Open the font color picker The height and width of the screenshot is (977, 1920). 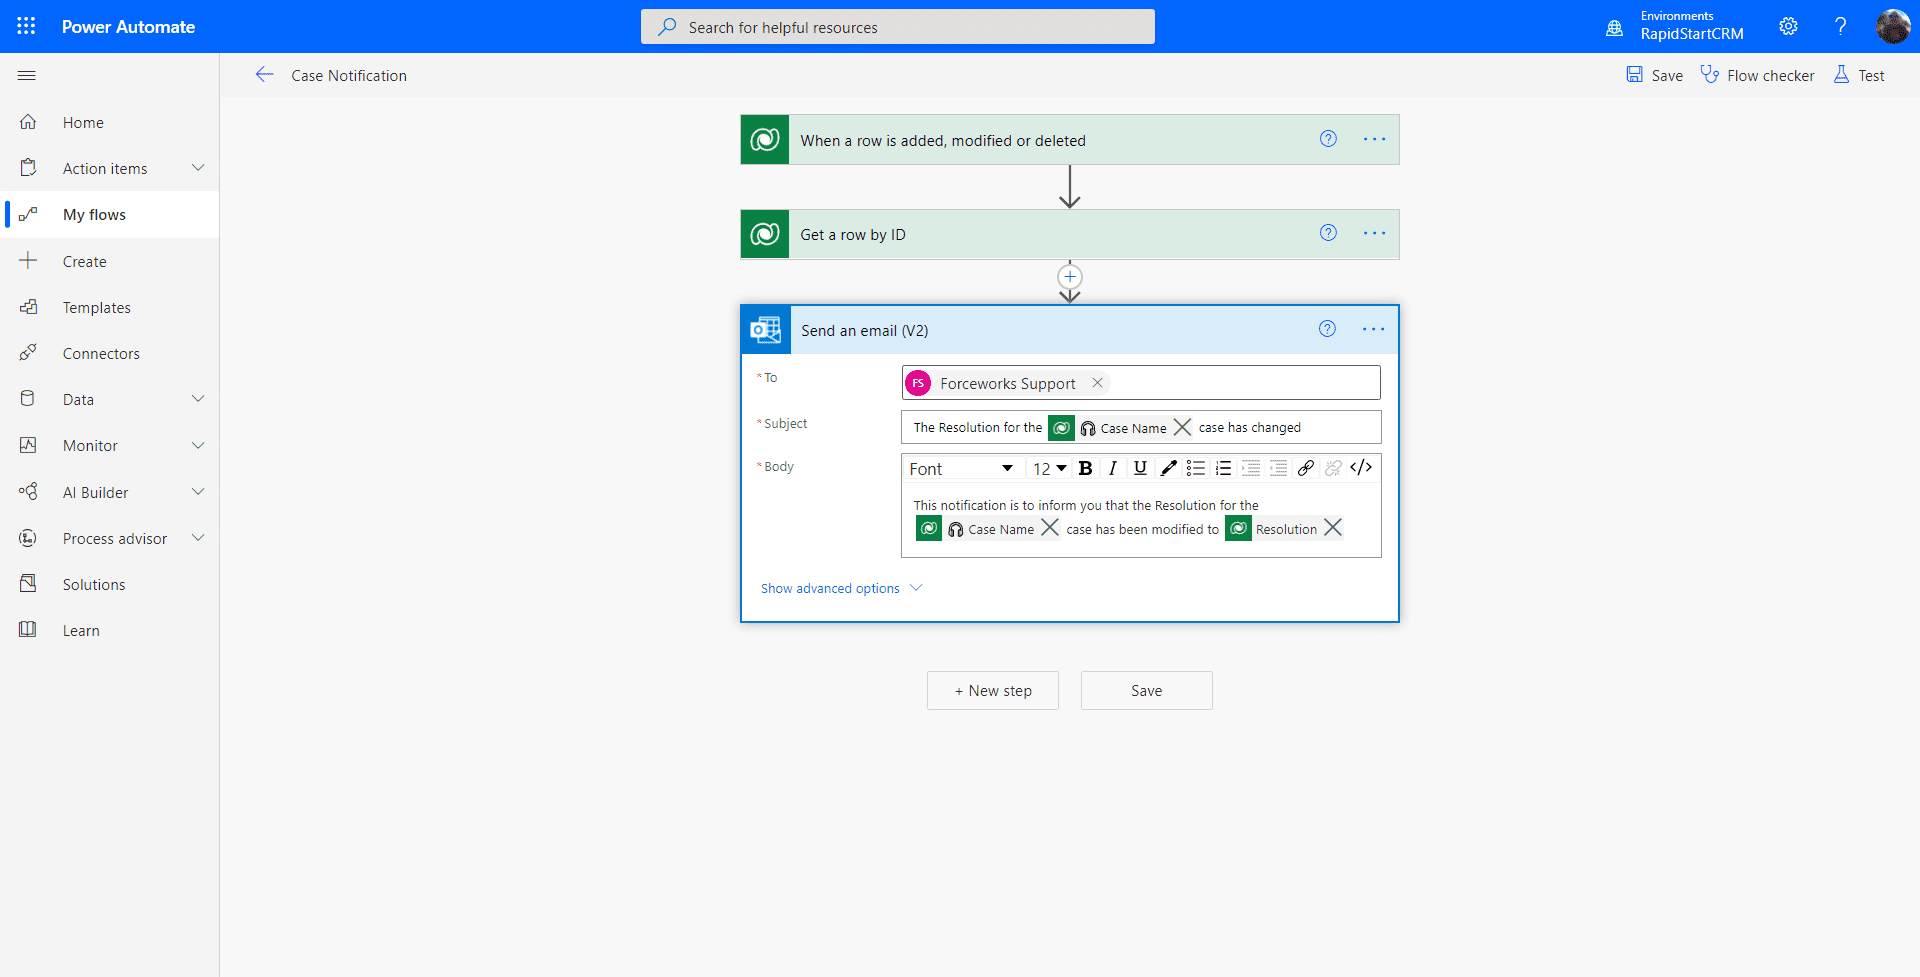(x=1168, y=468)
